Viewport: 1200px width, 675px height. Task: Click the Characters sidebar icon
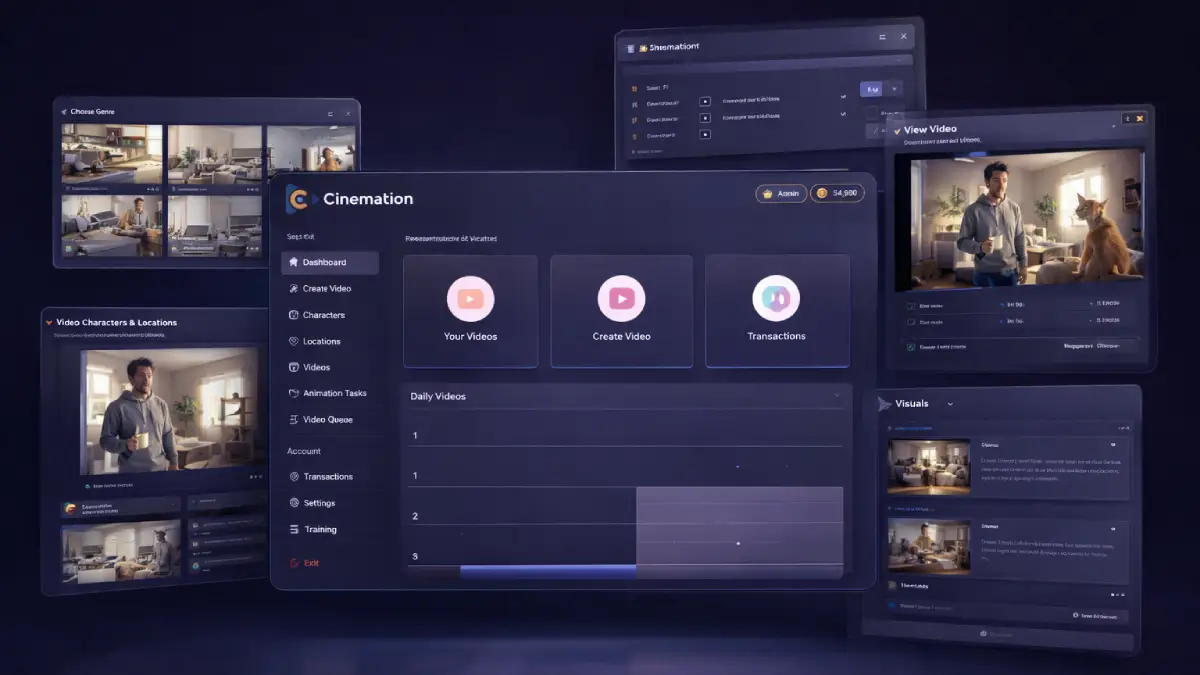[x=294, y=315]
